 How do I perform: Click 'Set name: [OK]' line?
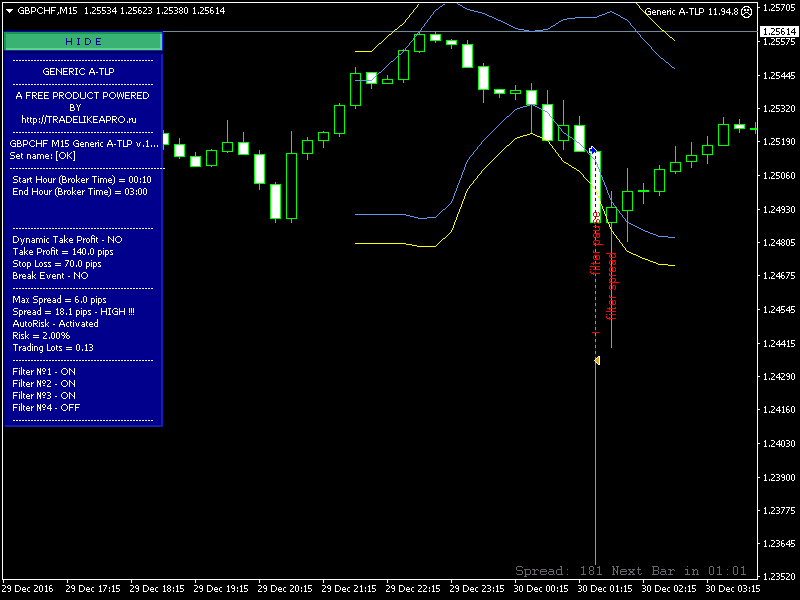point(42,156)
